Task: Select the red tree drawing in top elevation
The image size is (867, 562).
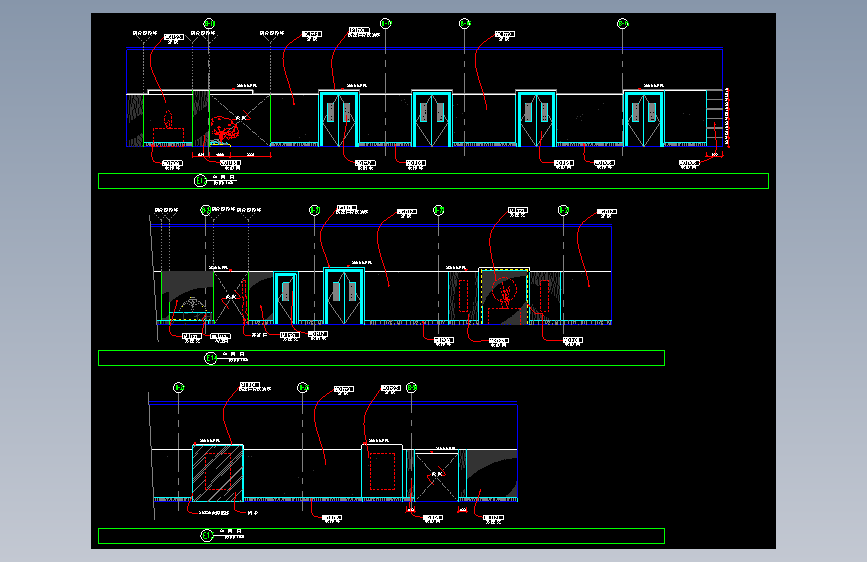Action: 224,130
